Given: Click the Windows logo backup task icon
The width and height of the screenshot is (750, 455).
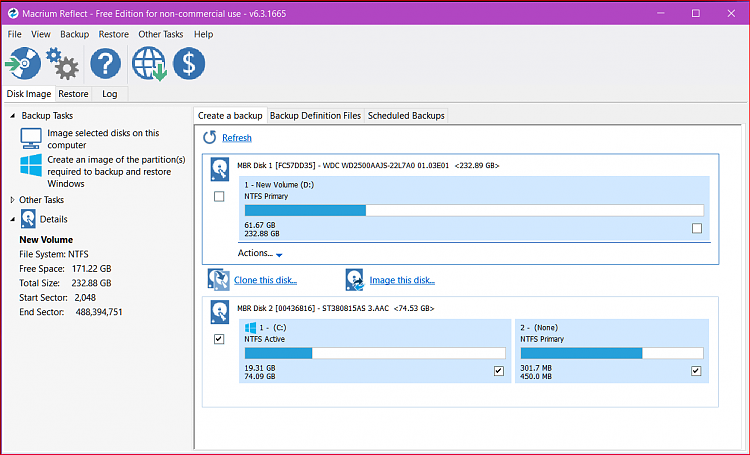Looking at the screenshot, I should point(31,165).
